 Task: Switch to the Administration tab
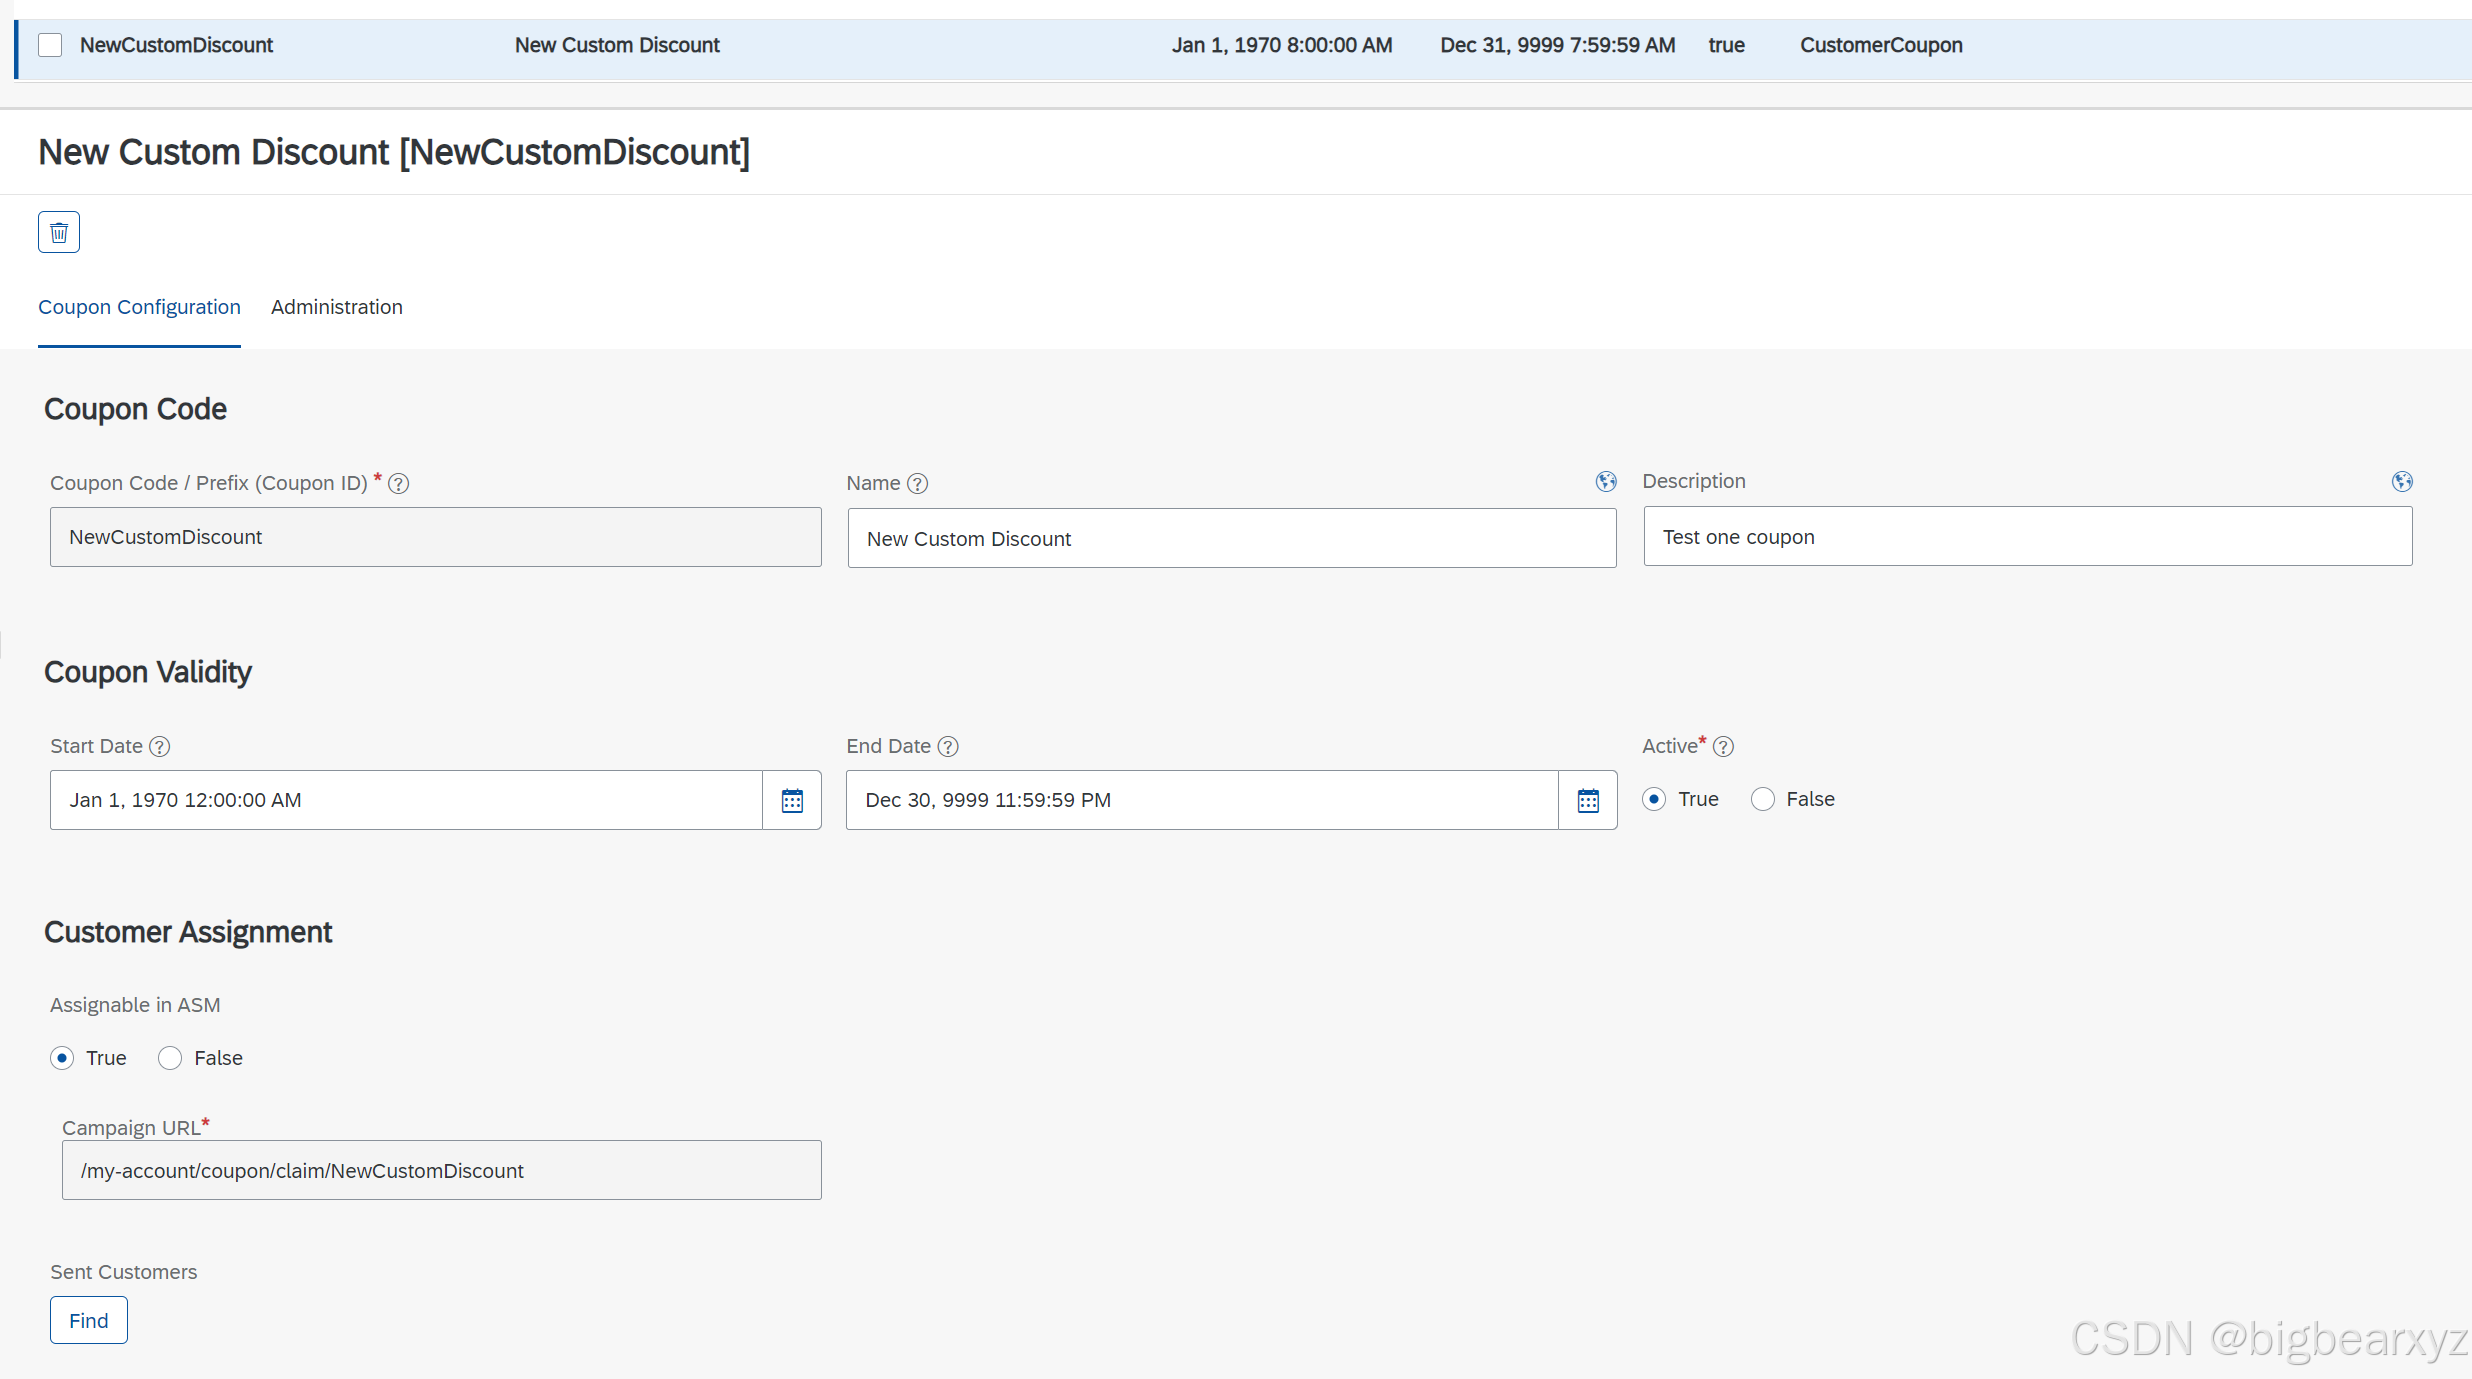click(336, 308)
